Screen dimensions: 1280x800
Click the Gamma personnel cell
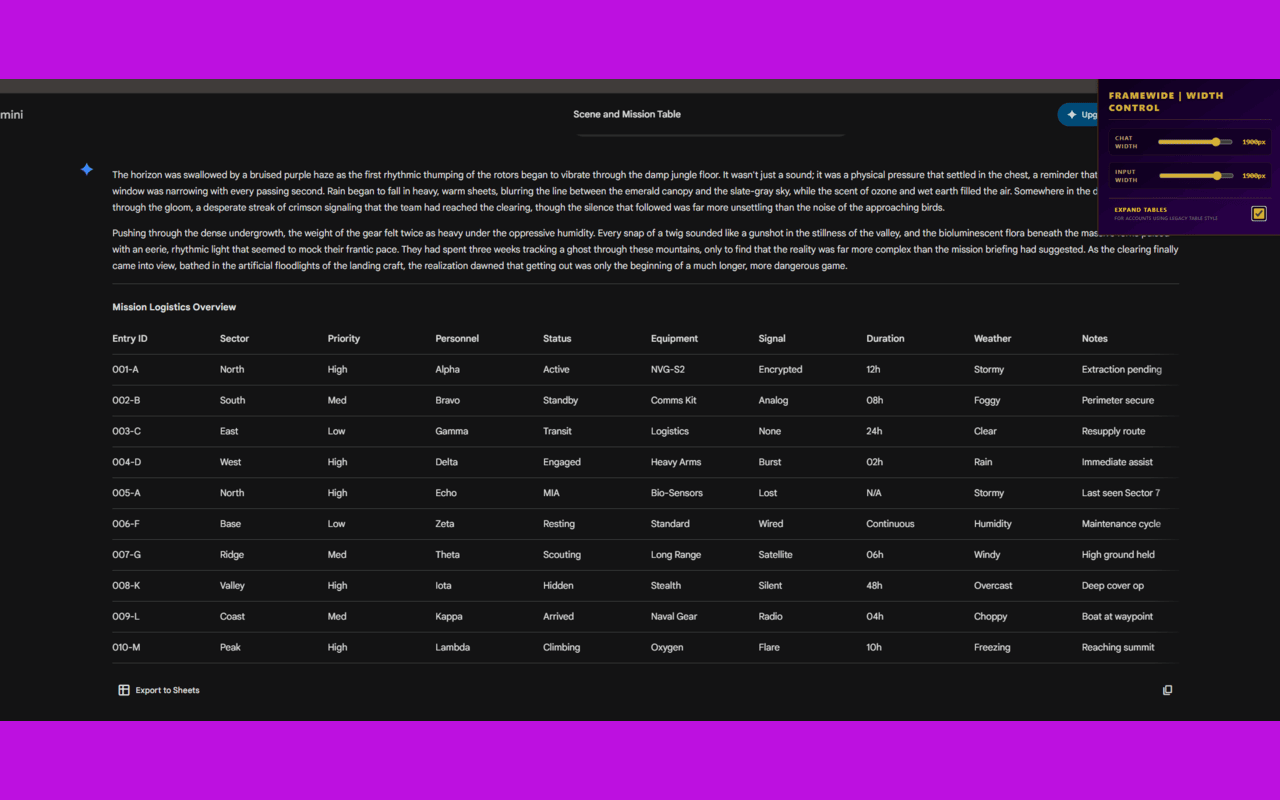(452, 432)
